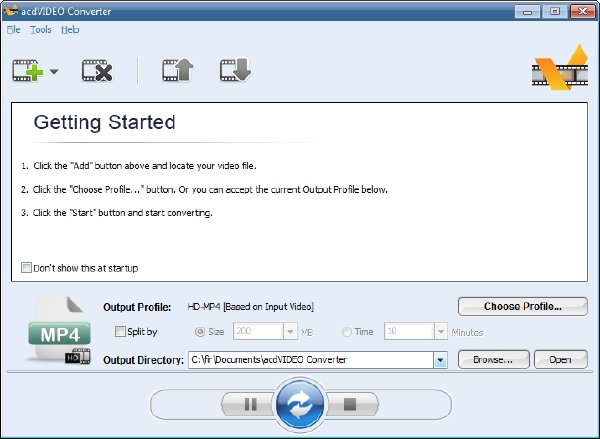Click the acdVIDEO logo at top right

[560, 67]
